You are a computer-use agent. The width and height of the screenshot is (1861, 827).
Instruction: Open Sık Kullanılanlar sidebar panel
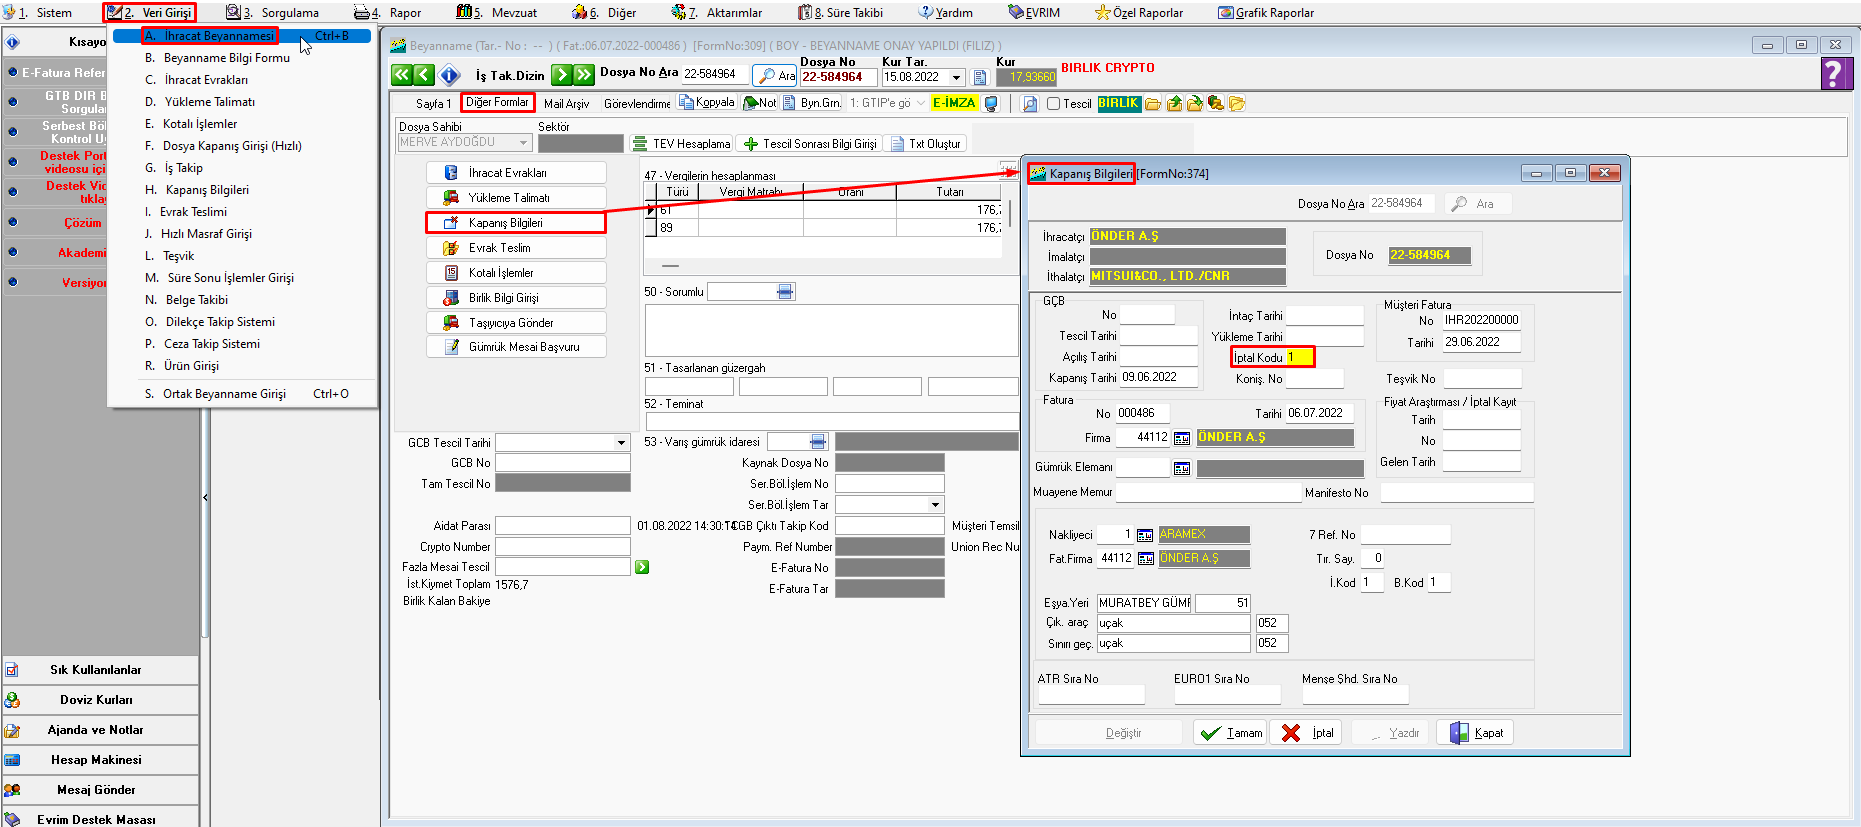click(100, 670)
